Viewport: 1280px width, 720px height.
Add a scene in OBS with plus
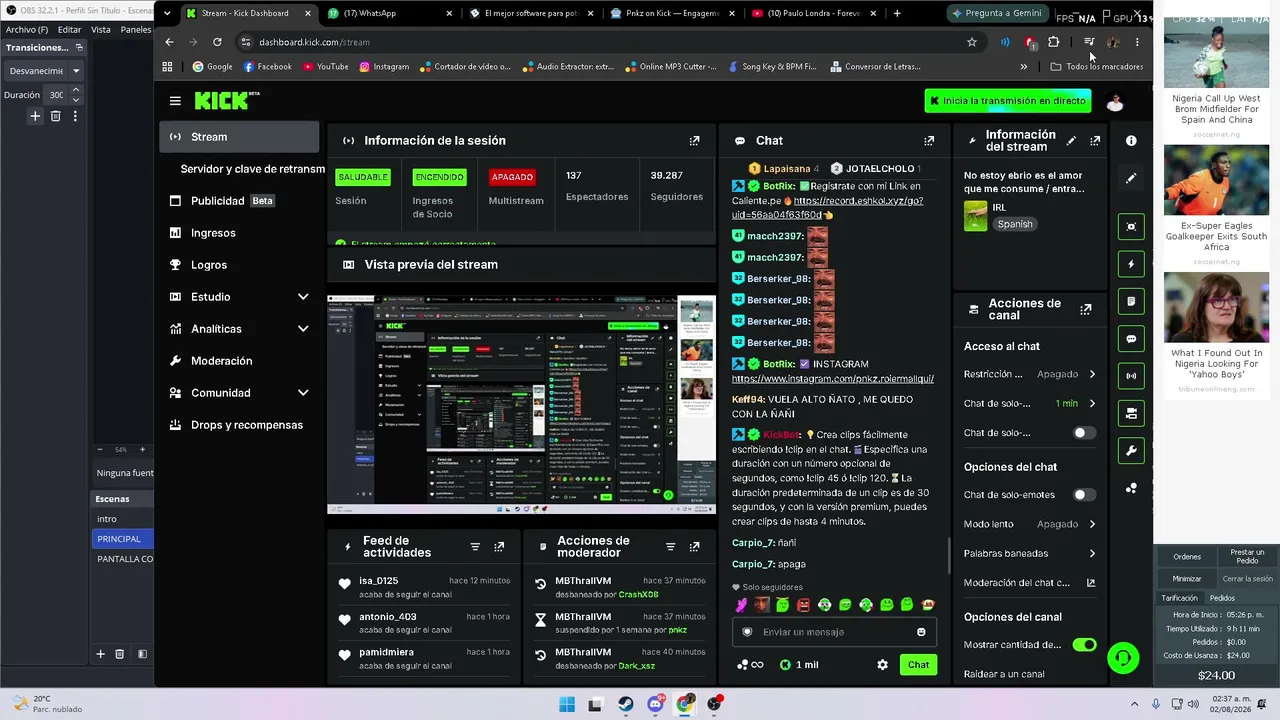(x=100, y=654)
